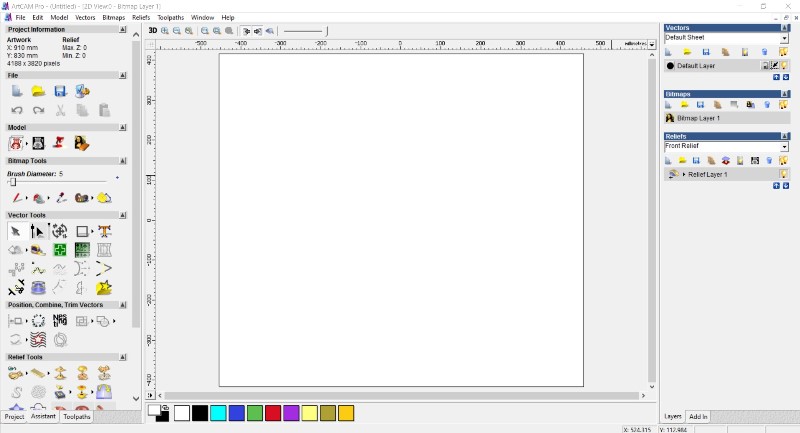Choose the Node Editing tool

pos(37,232)
